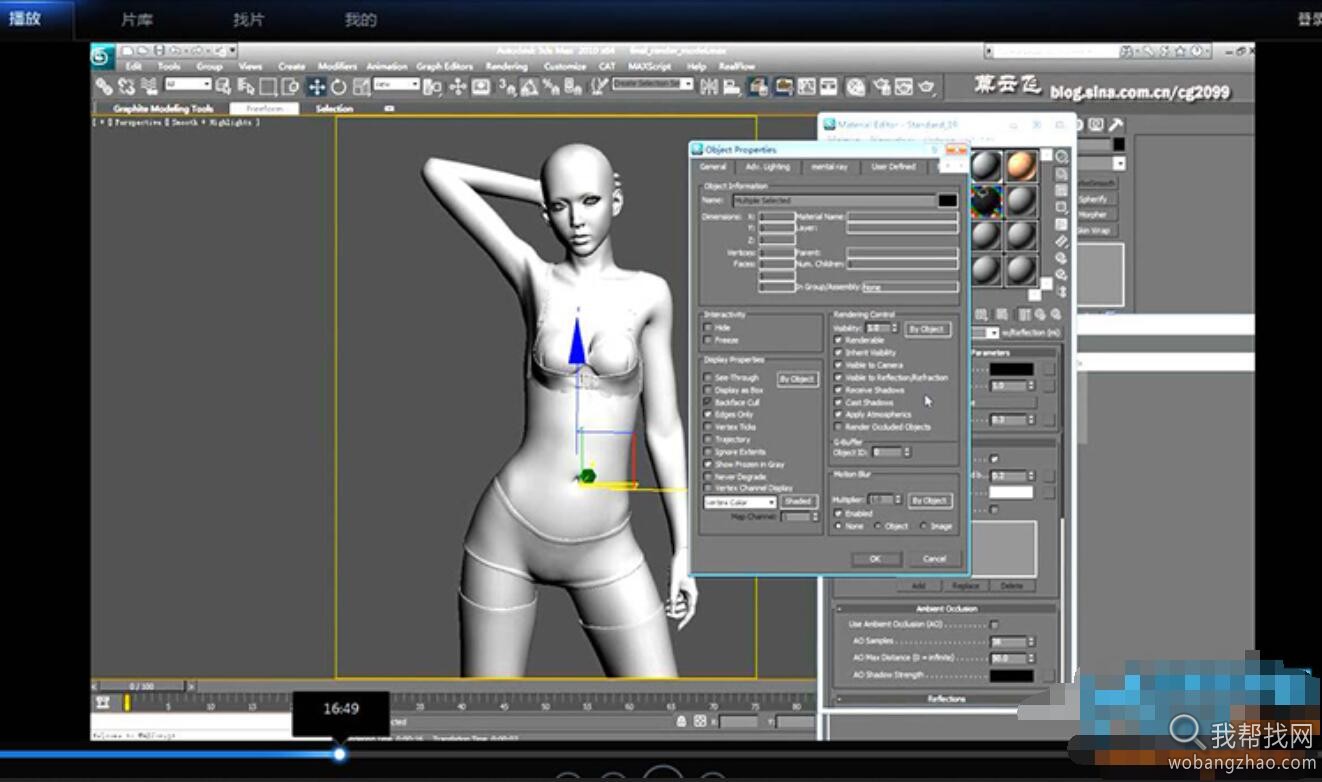
Task: Select the multicolored material sample sphere
Action: [x=986, y=201]
